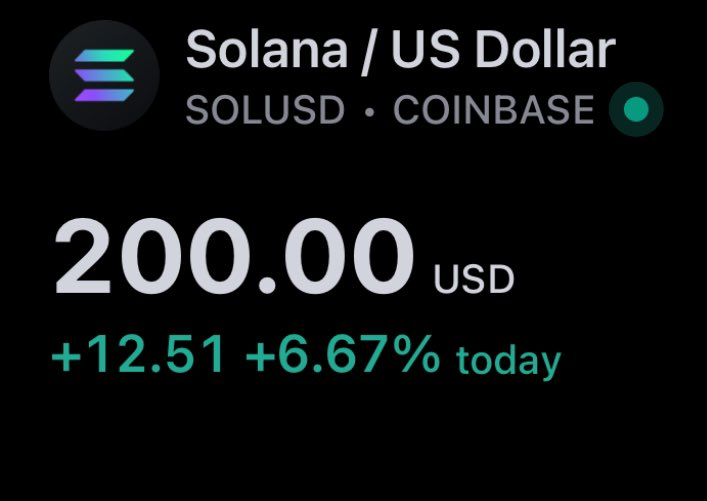Select the USD currency label
This screenshot has height=501, width=707.
[474, 280]
